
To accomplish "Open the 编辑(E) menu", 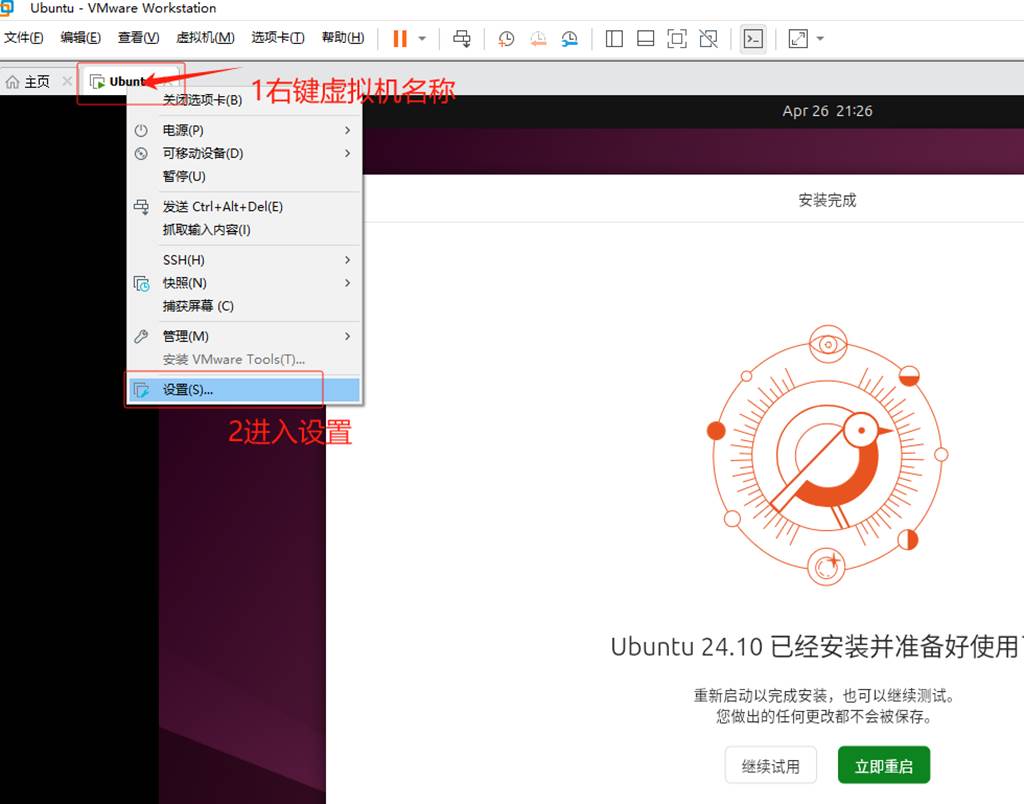I will (x=80, y=37).
